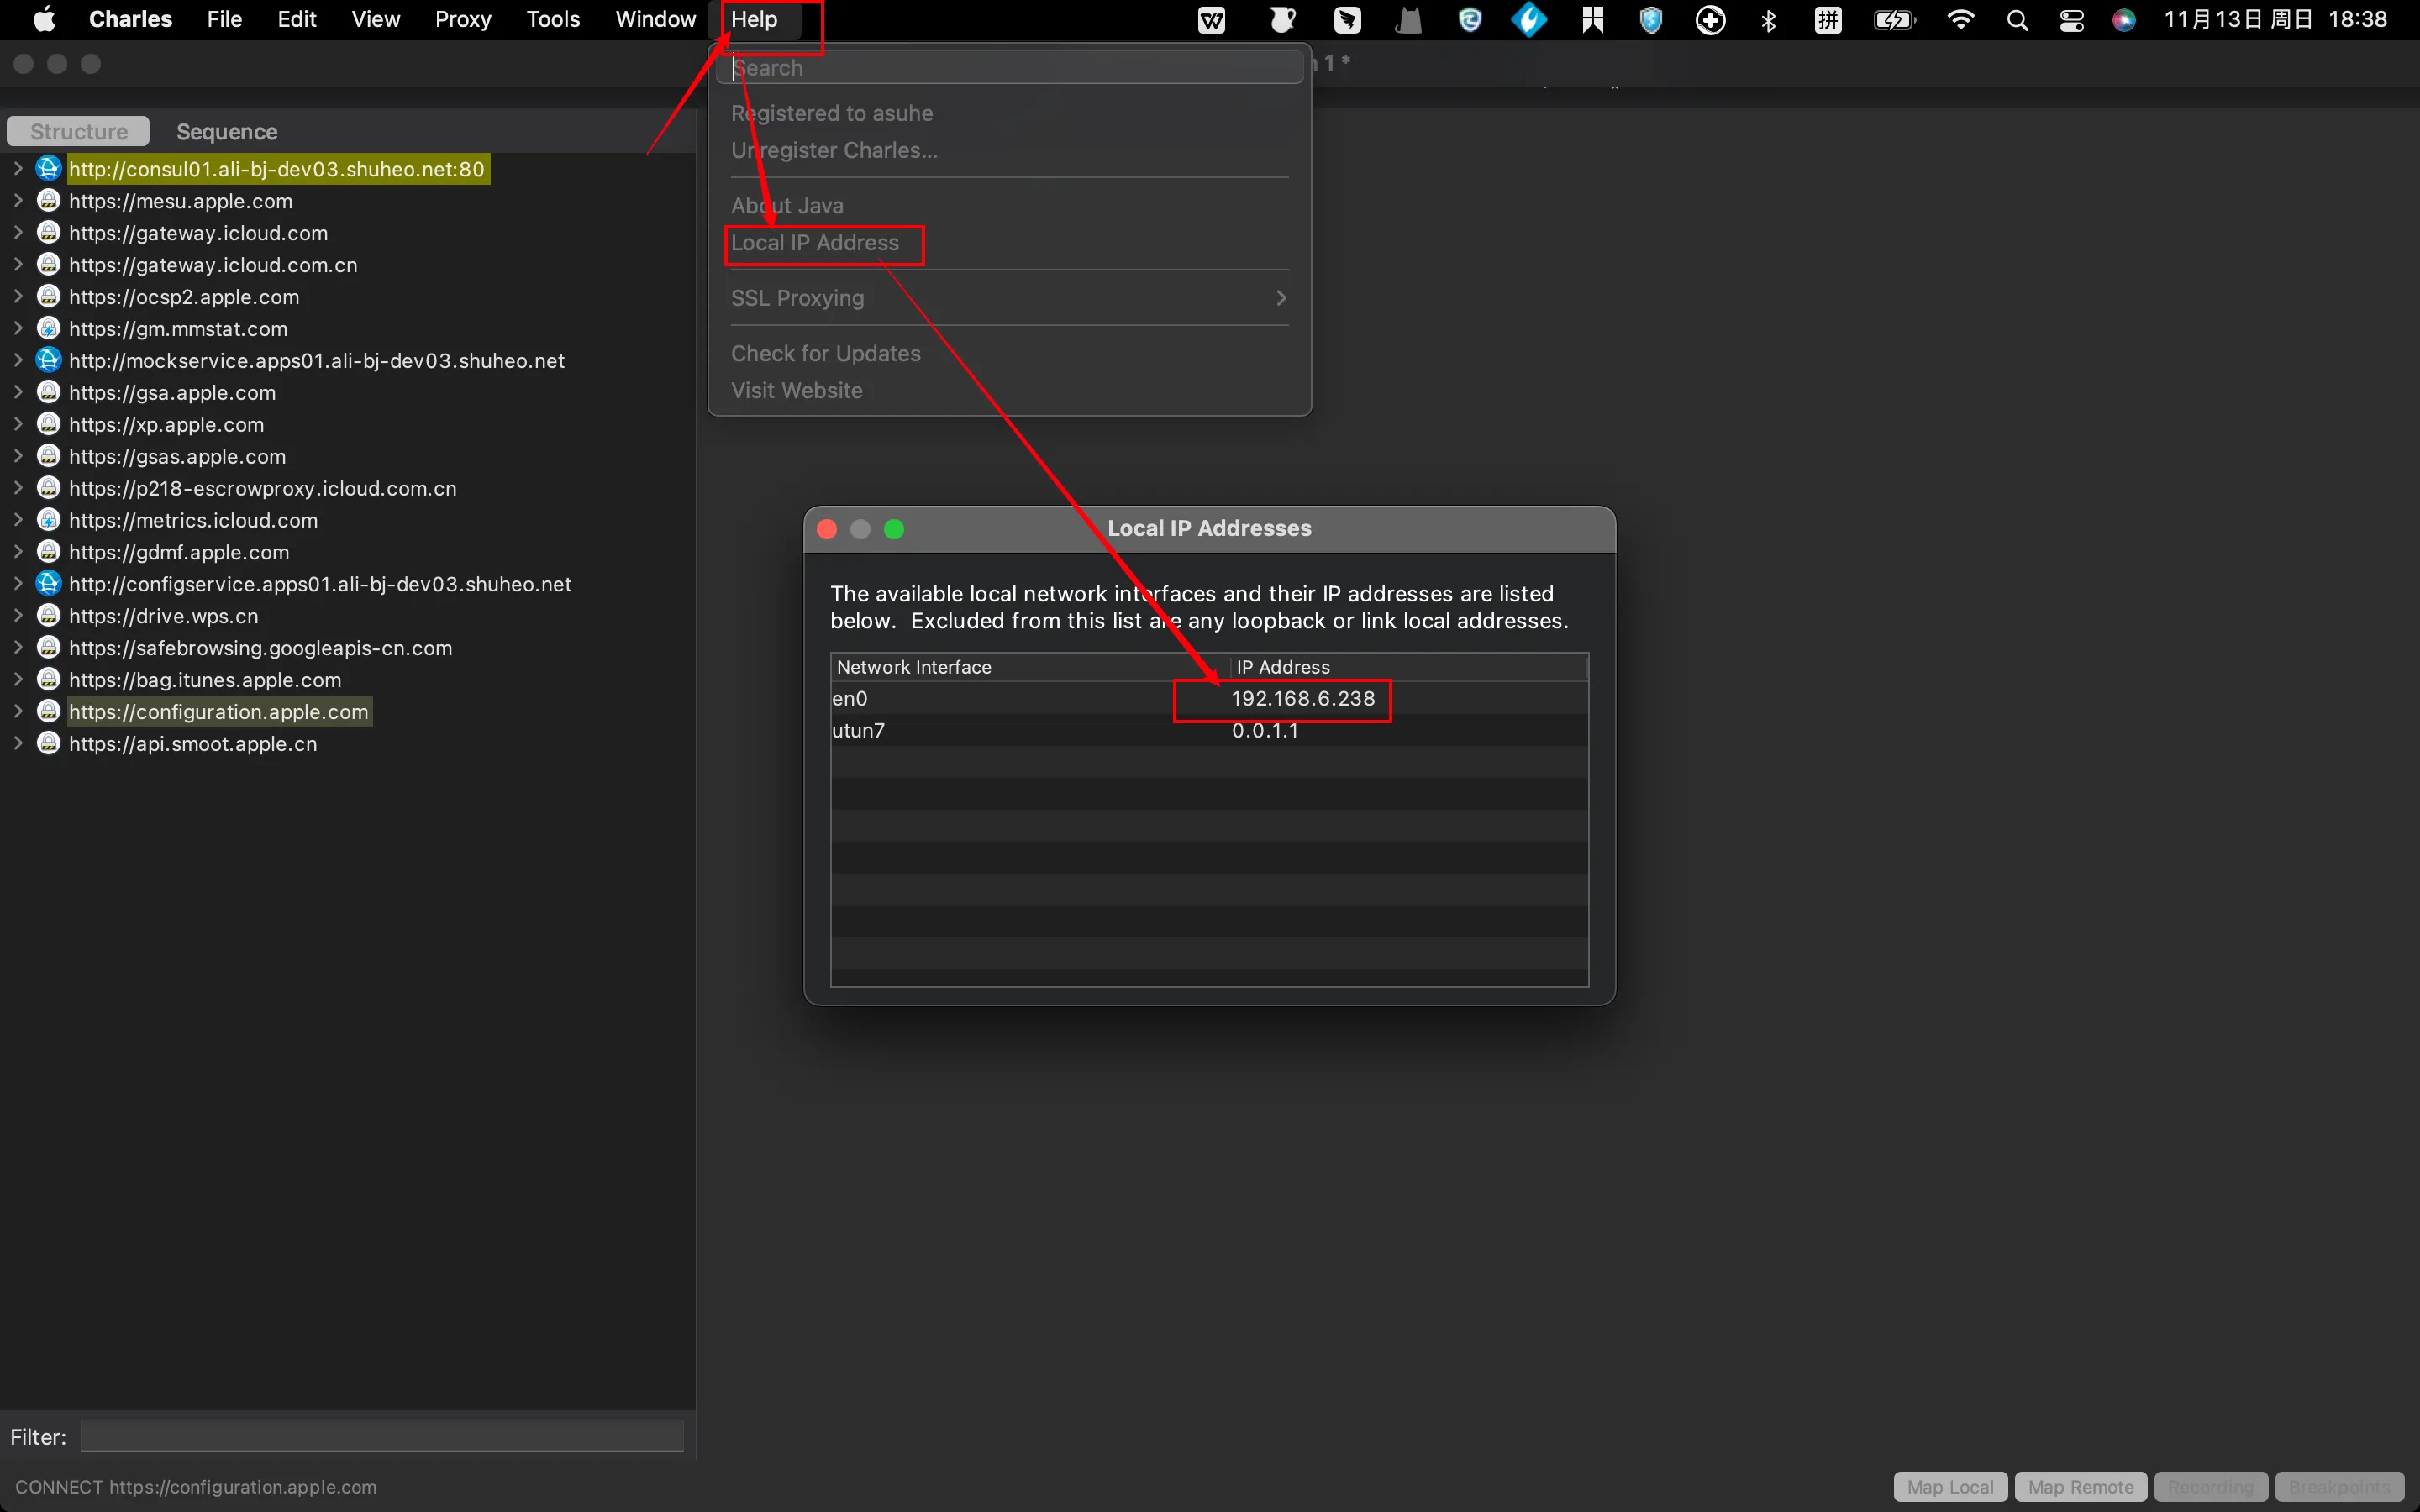Expand the ocsp2.apple.com tree node
This screenshot has height=1512, width=2420.
click(18, 296)
